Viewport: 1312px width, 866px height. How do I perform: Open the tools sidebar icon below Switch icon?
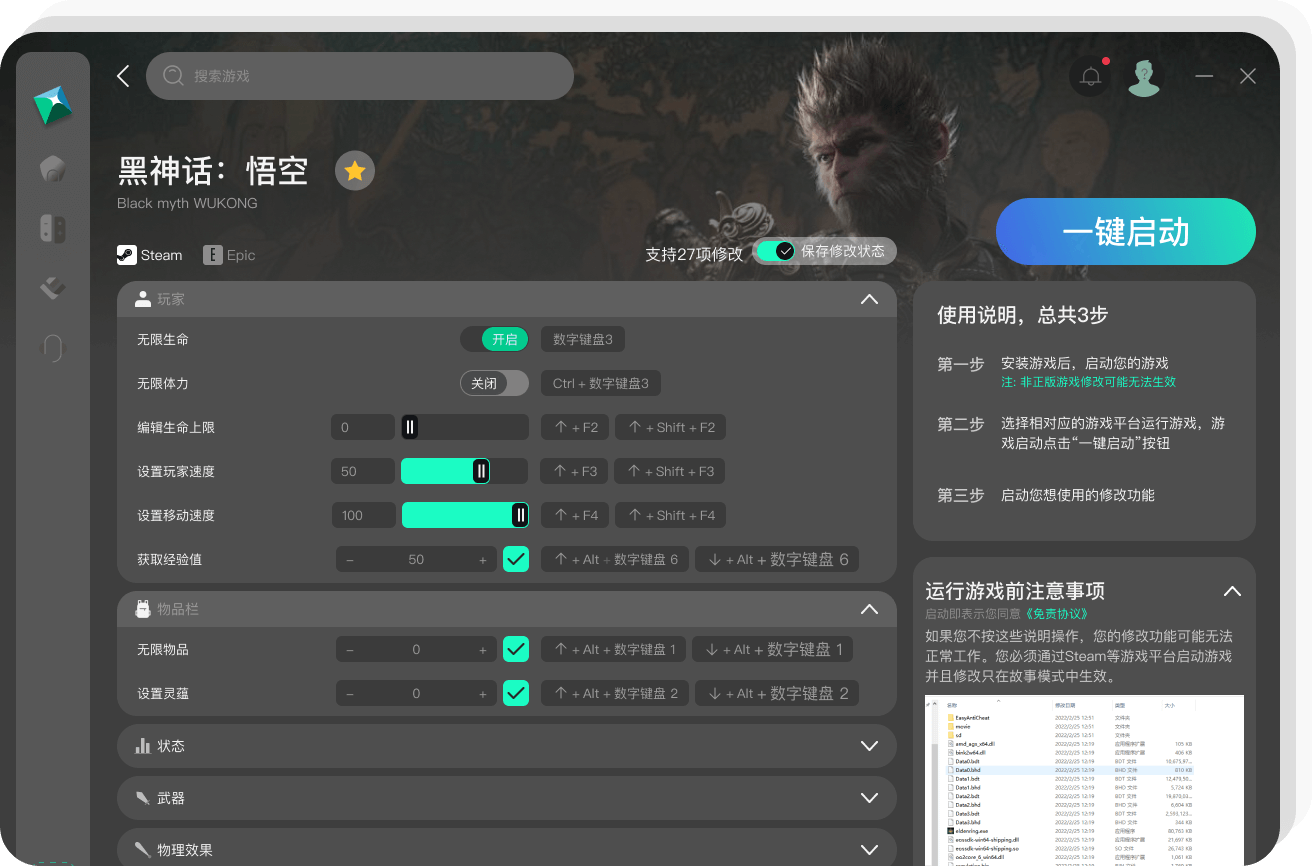pos(53,288)
